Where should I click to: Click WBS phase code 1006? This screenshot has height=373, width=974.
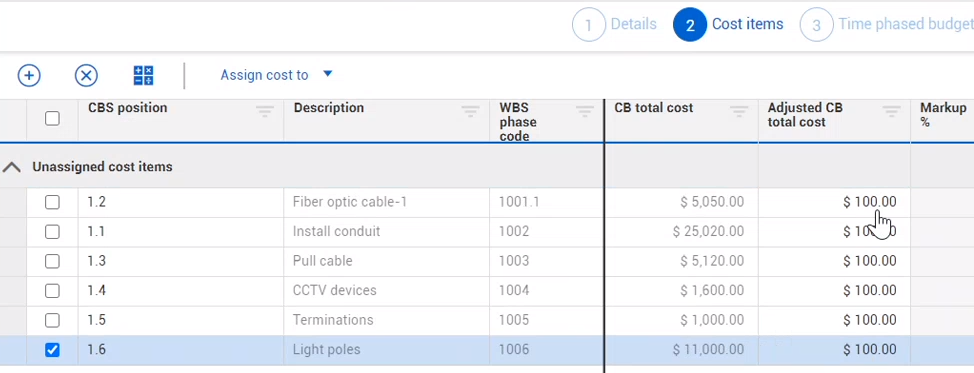(514, 350)
